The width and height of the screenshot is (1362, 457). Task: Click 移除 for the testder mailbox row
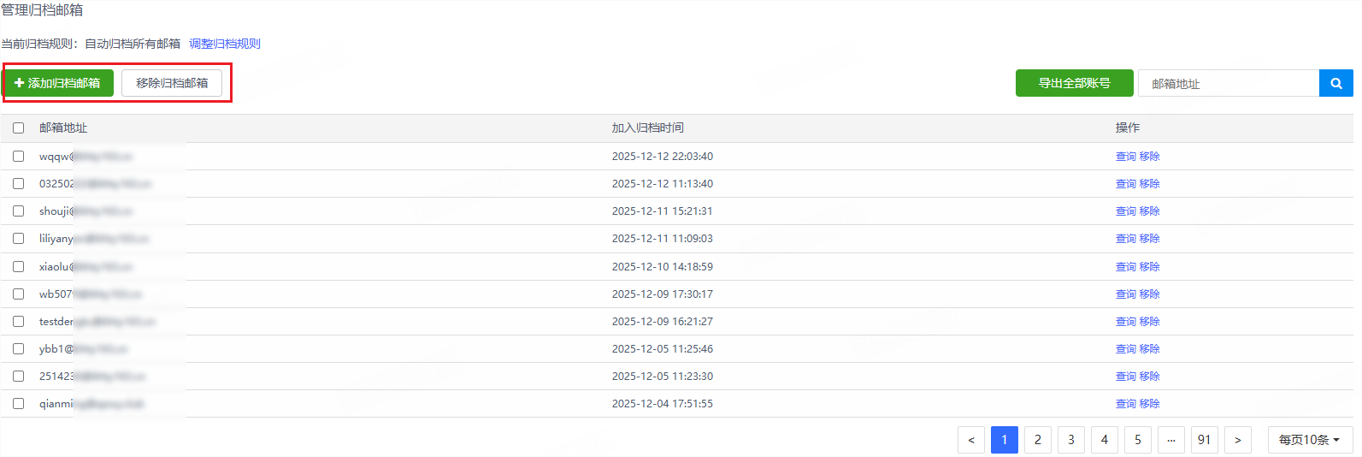(x=1150, y=322)
